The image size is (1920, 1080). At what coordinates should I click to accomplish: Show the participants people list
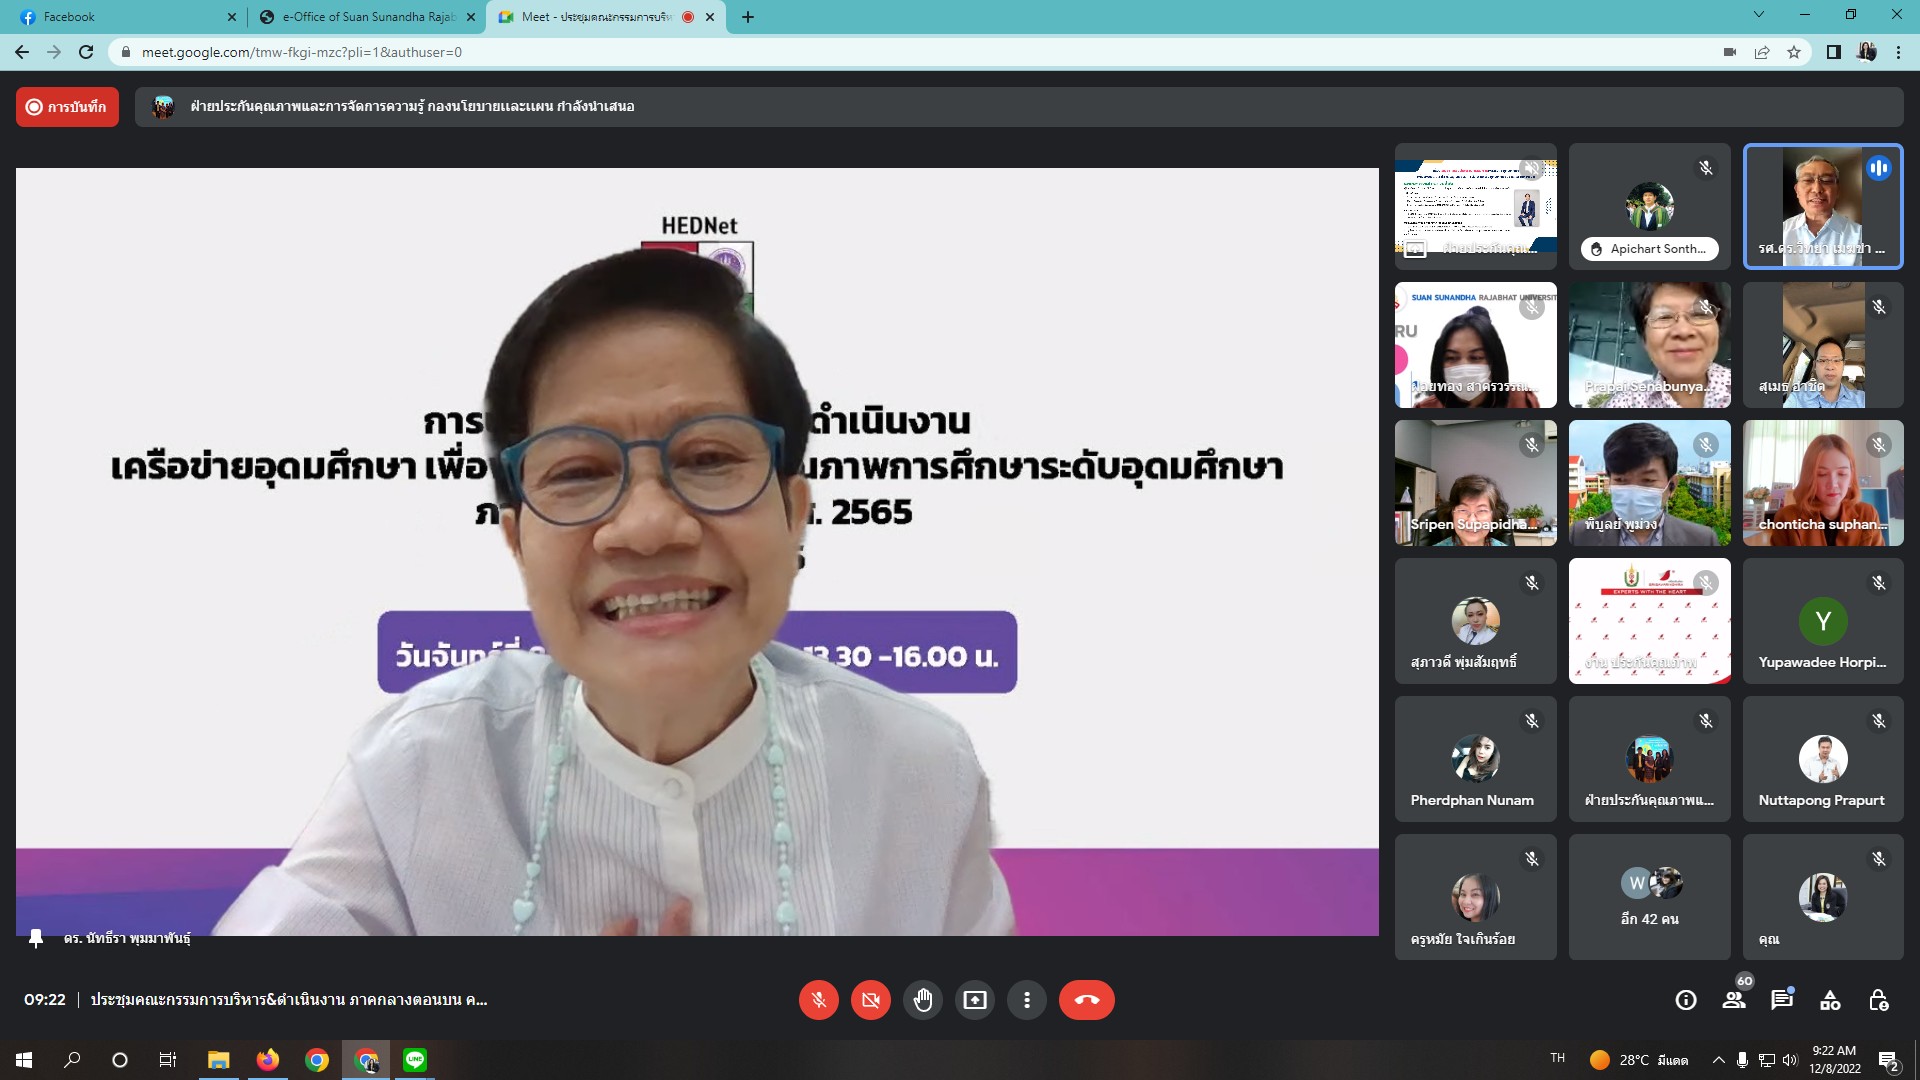(1734, 1000)
